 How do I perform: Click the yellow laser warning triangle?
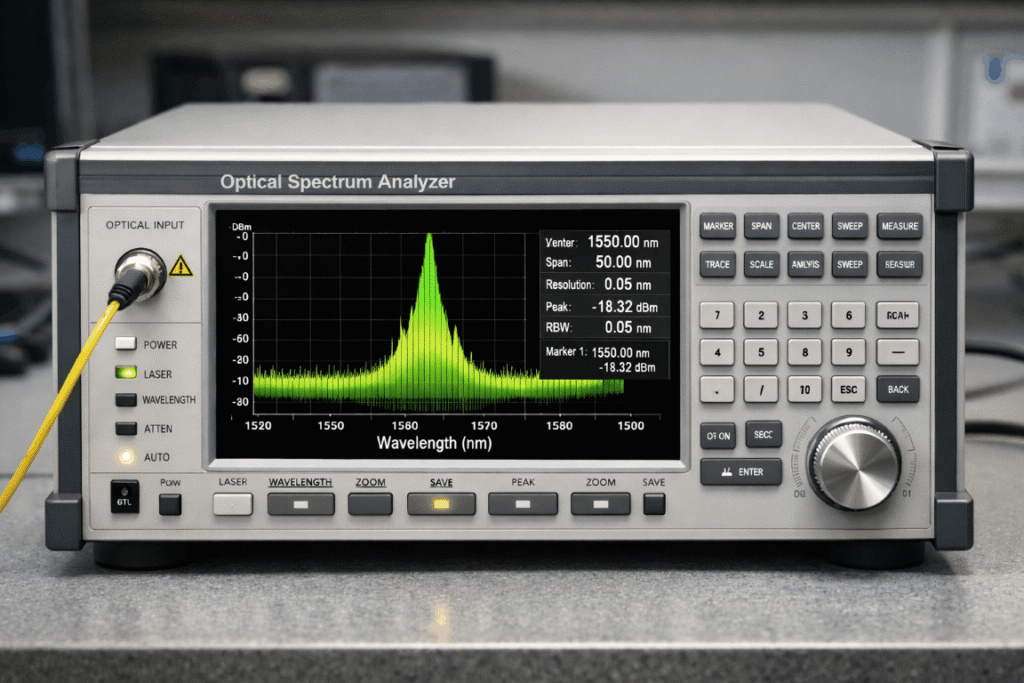(x=181, y=266)
